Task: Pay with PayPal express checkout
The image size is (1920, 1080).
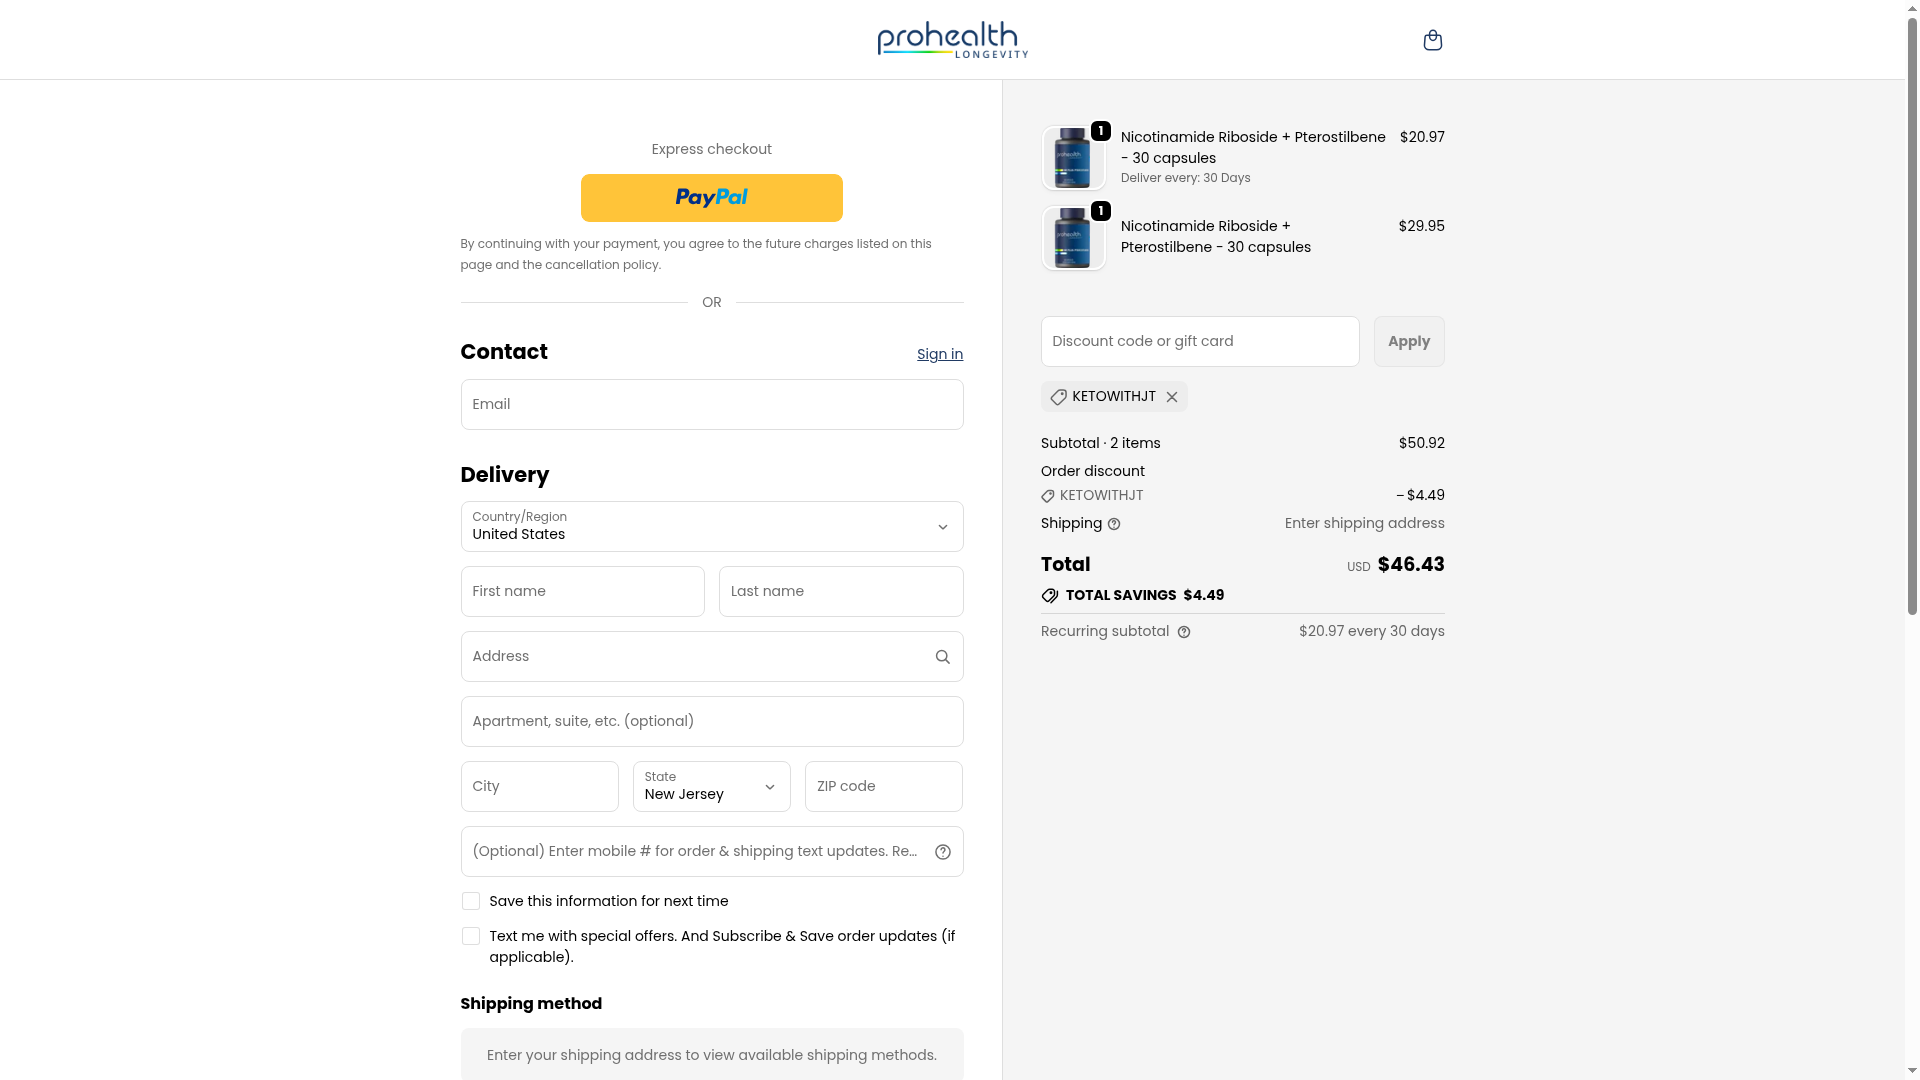Action: point(711,198)
